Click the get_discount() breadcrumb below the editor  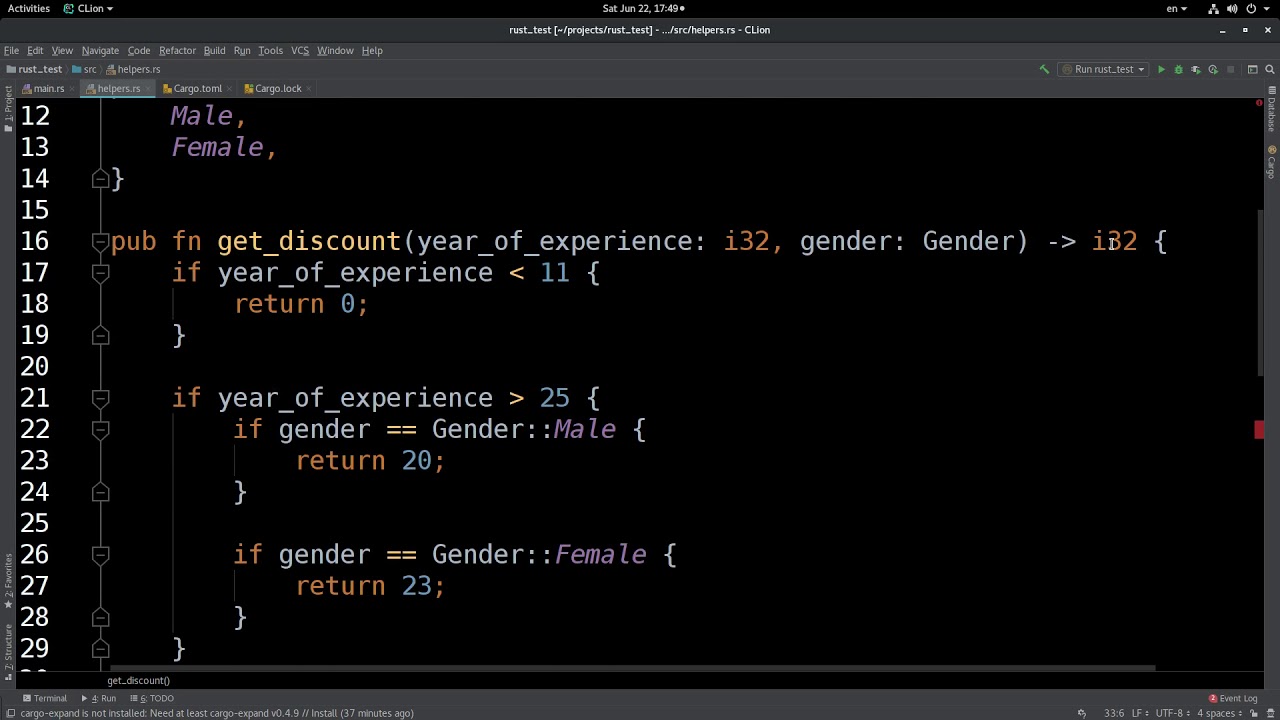tap(139, 680)
